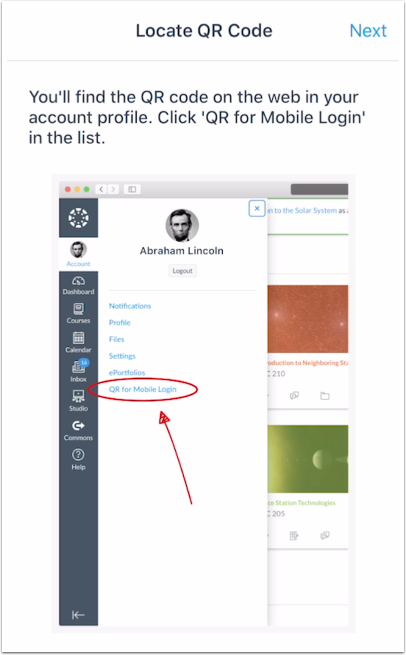Close the account tray with X
Image resolution: width=406 pixels, height=655 pixels.
click(257, 208)
